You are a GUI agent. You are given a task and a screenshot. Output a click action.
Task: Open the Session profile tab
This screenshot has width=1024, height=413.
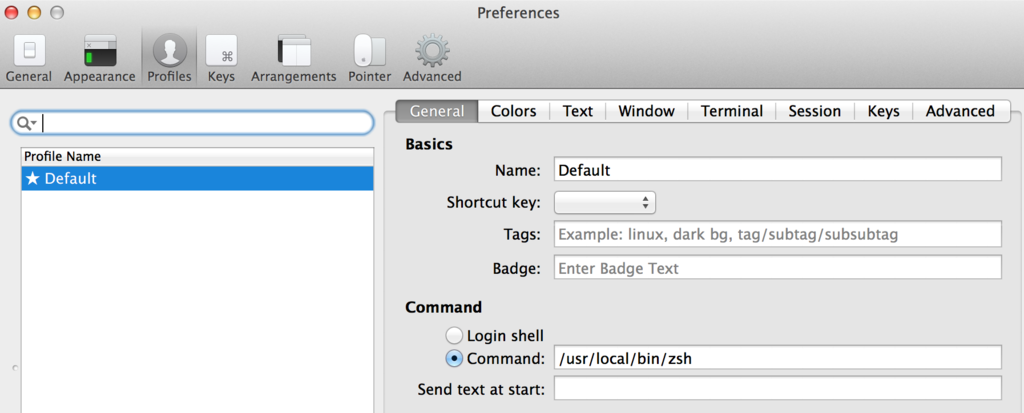click(x=814, y=111)
